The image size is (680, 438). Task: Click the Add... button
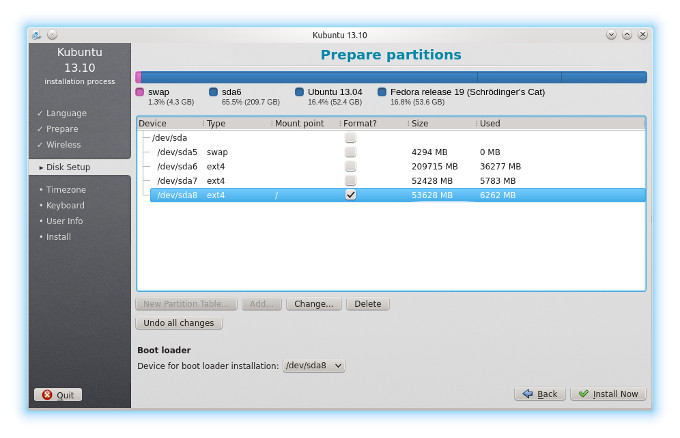click(262, 304)
